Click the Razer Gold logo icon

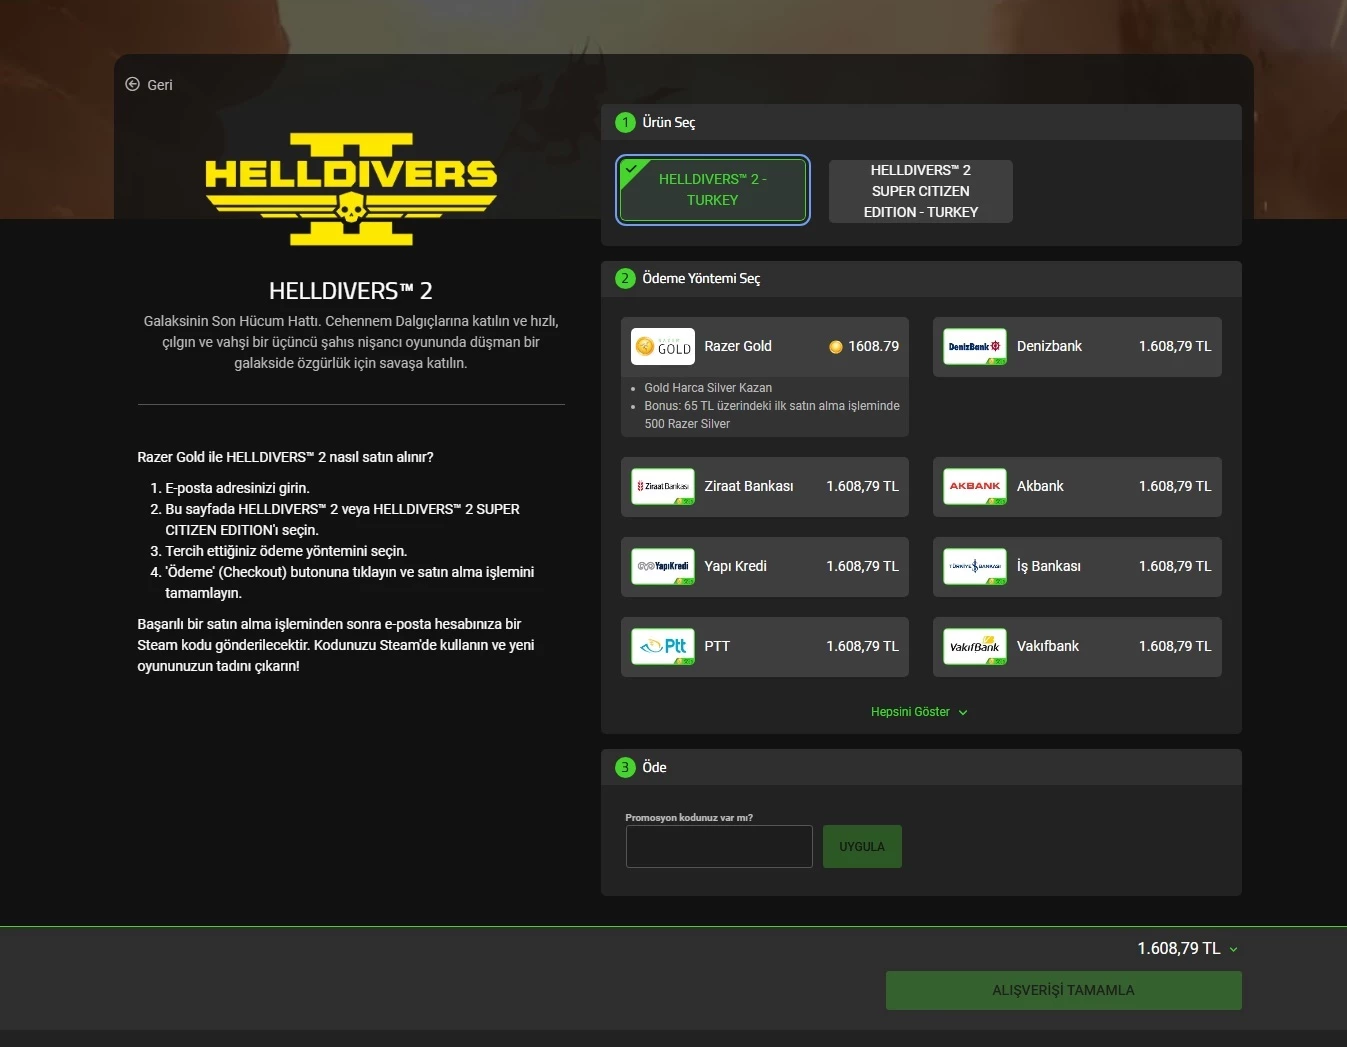(x=663, y=347)
